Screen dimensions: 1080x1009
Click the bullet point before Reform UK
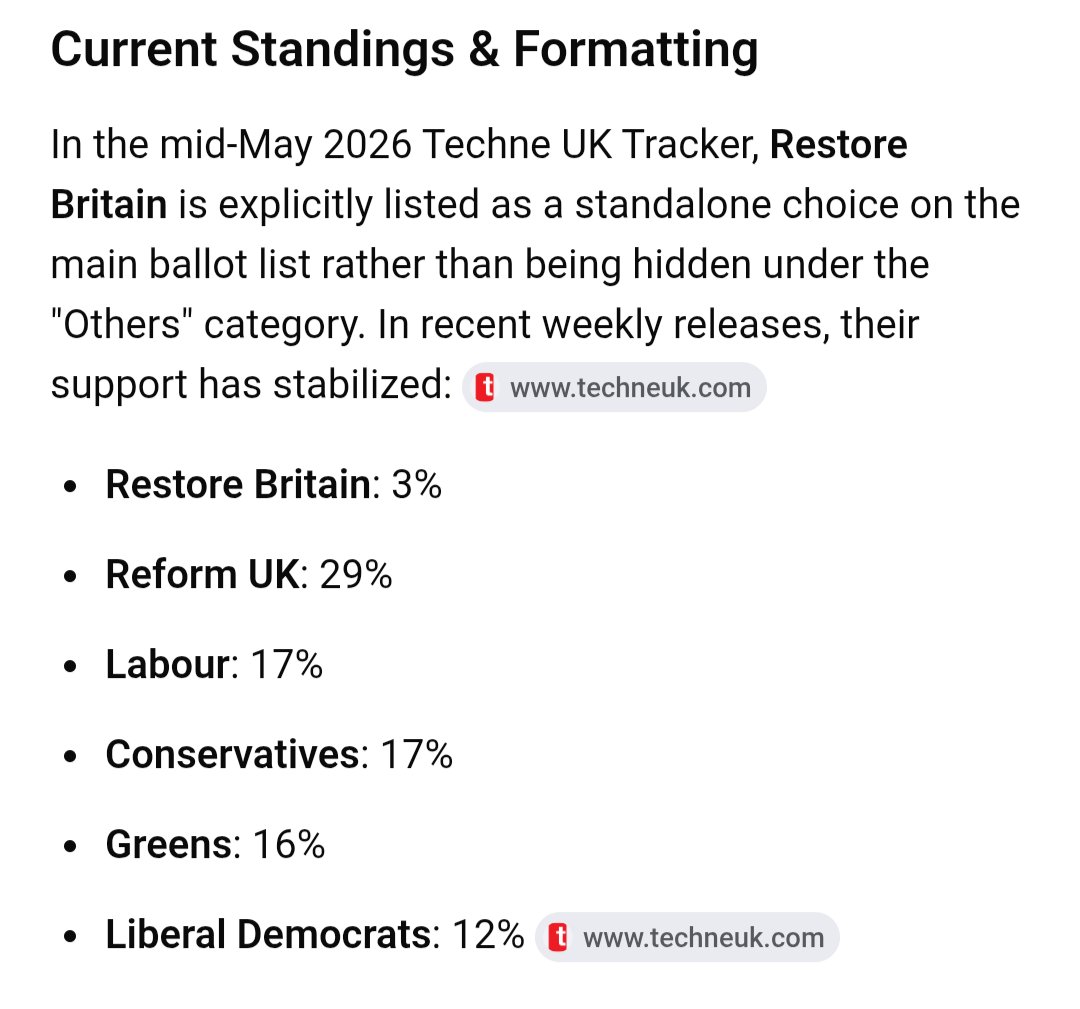(70, 576)
